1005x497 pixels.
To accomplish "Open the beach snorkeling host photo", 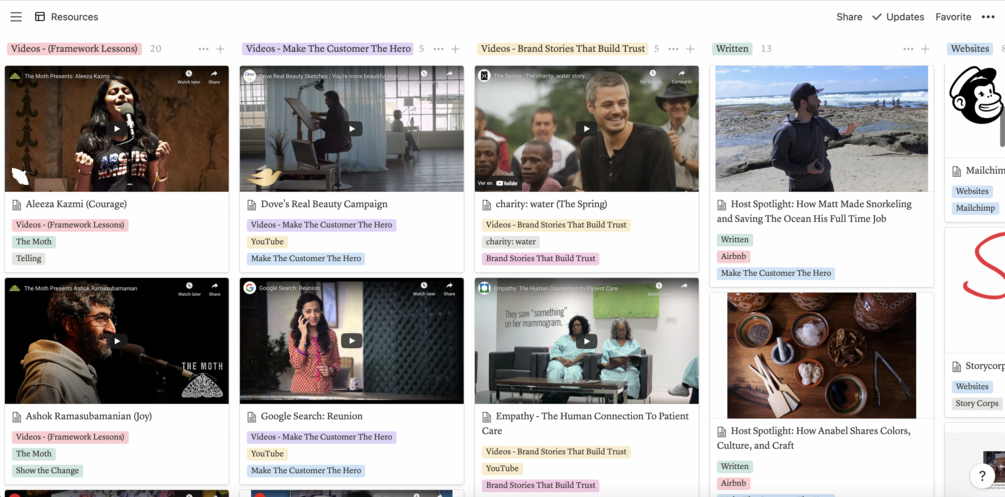I will coord(822,128).
